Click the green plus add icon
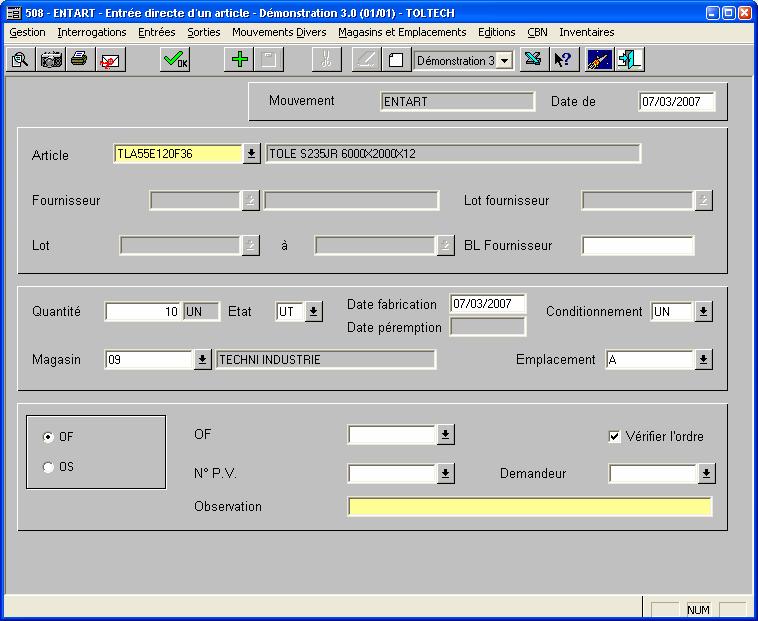 pos(239,60)
